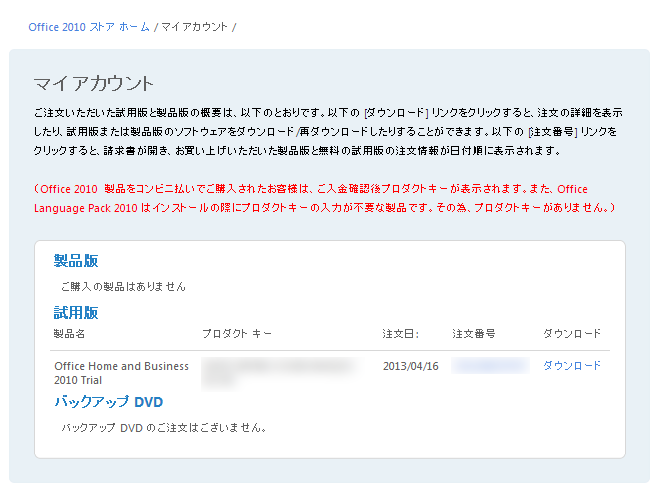Click the introductory ご注文いただいた paragraph

[x=328, y=131]
